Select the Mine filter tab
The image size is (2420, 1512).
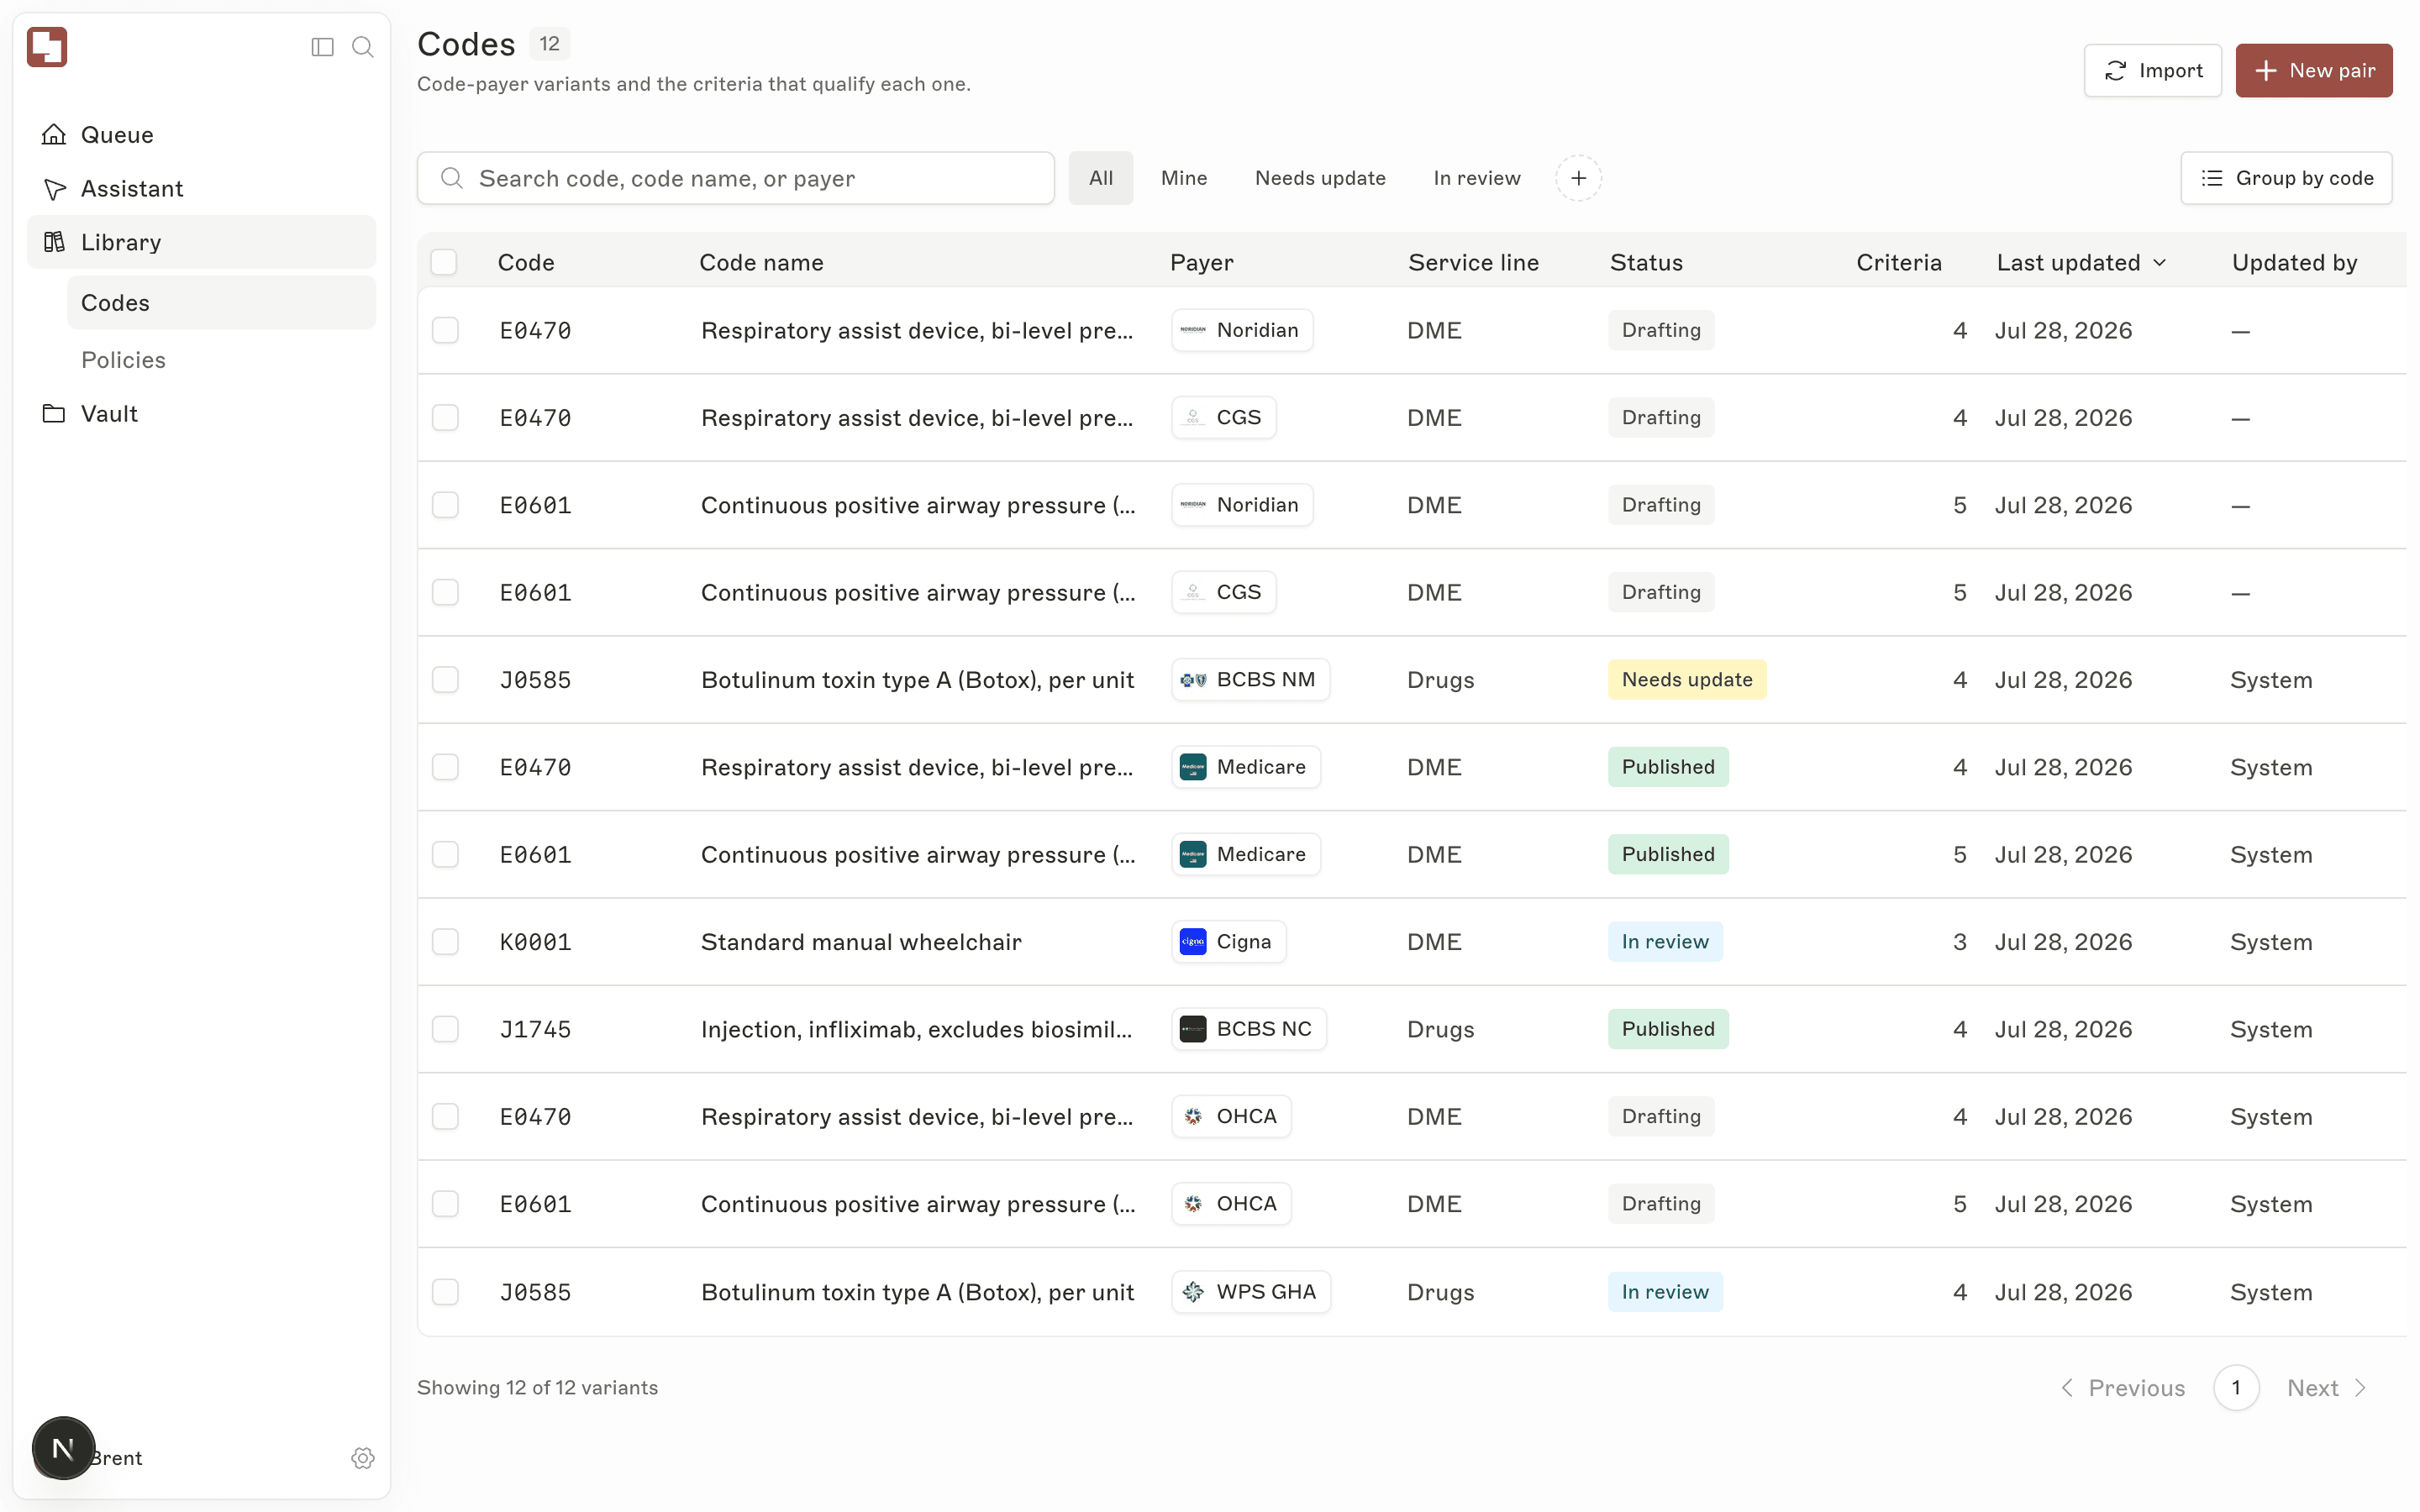(x=1184, y=178)
